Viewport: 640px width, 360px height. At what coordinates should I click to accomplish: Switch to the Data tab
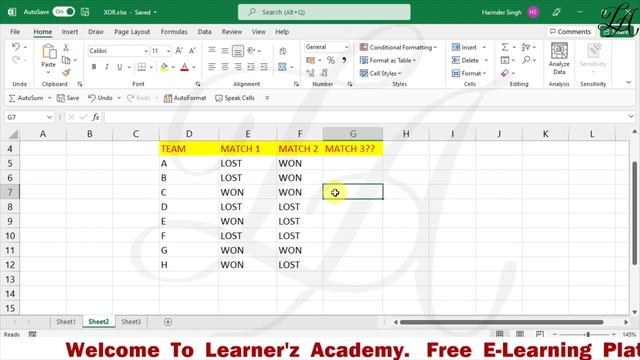click(x=204, y=31)
